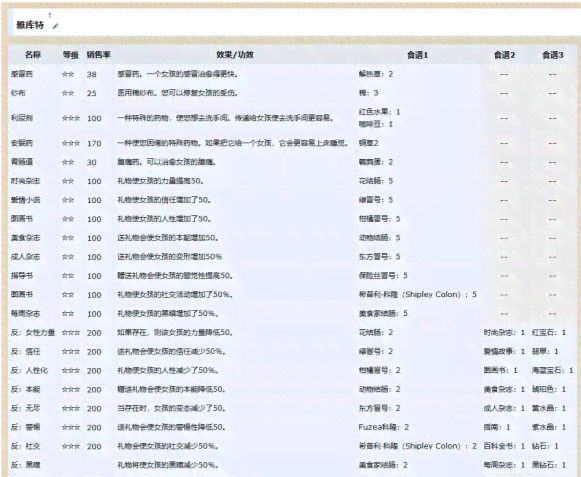Screen dimensions: 581x477
Task: Click the sale rate value 170
Action: (94, 143)
